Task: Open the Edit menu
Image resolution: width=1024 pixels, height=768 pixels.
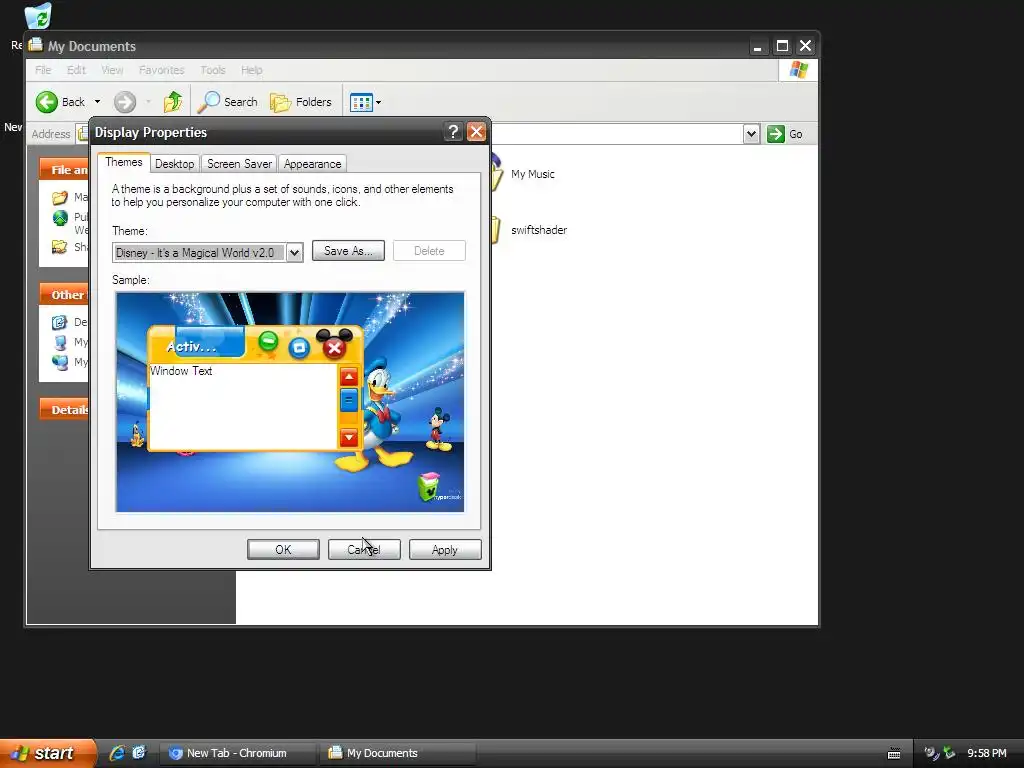Action: click(76, 70)
